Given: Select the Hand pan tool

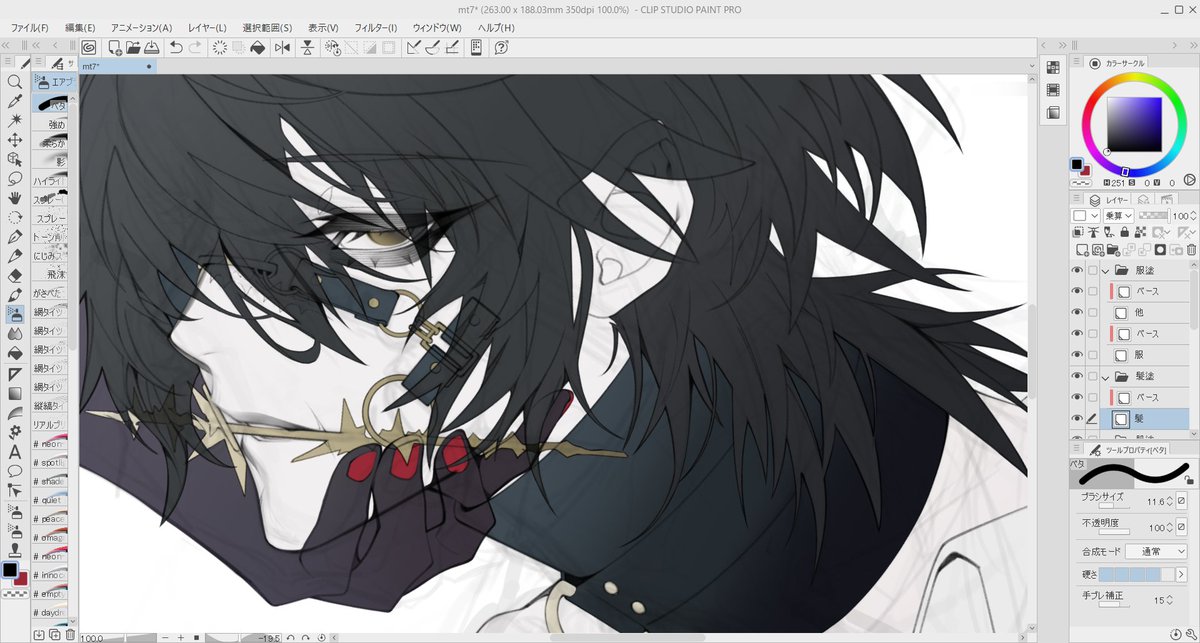Looking at the screenshot, I should tap(15, 198).
